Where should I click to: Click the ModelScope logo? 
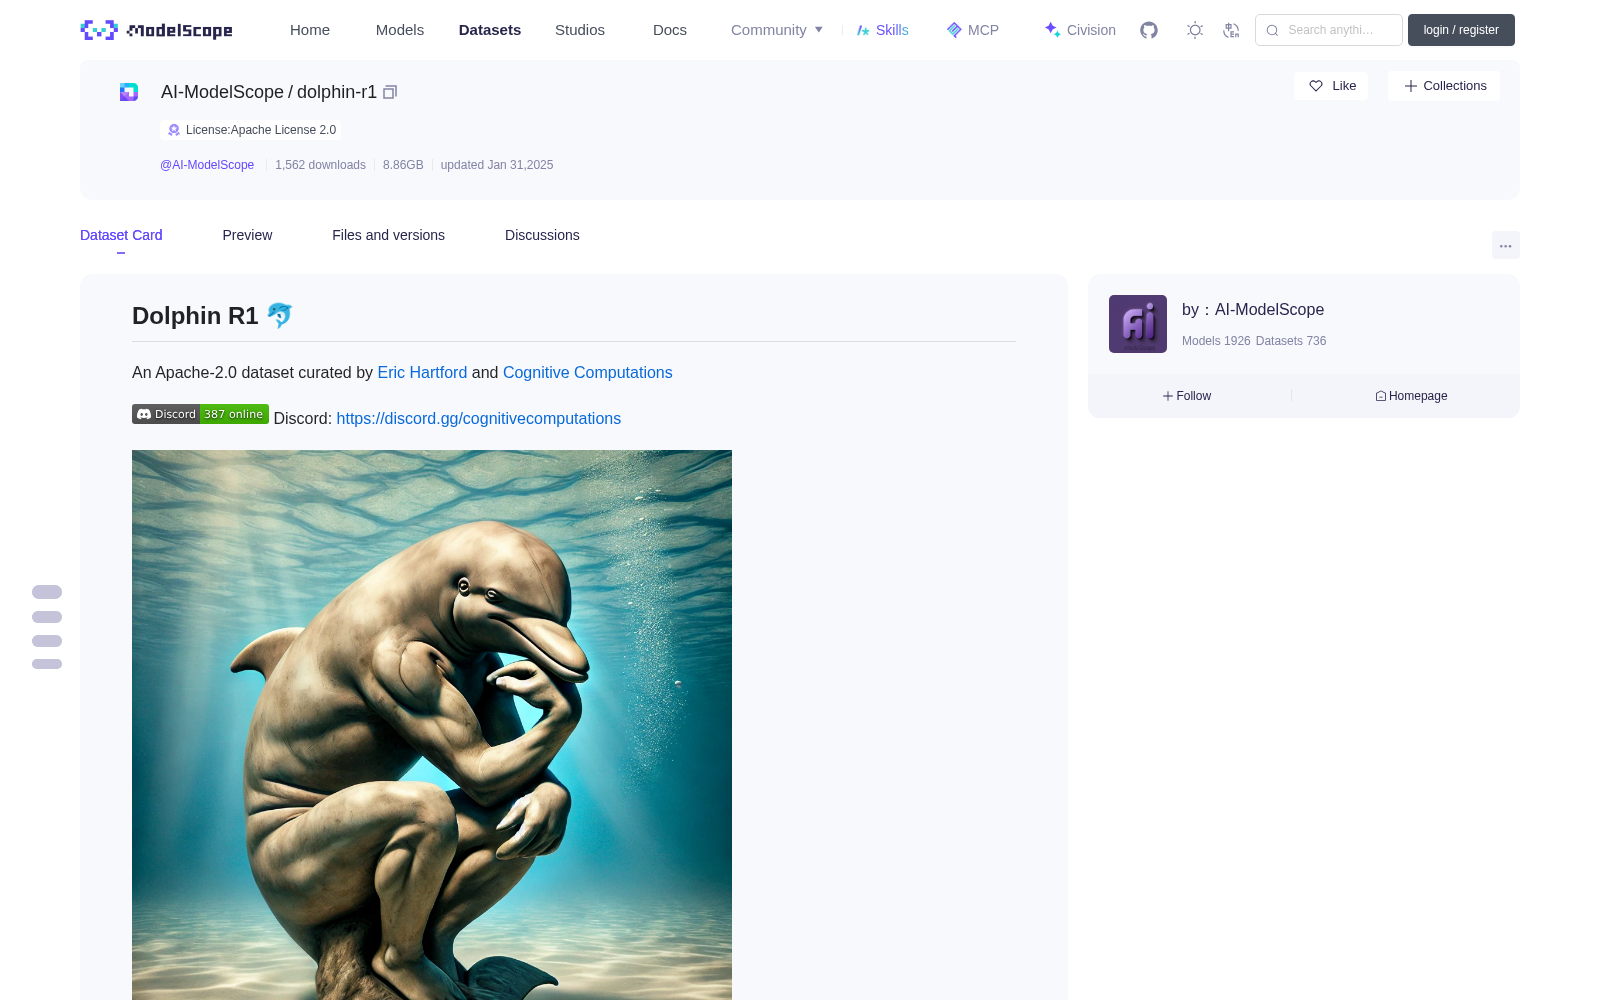(156, 30)
